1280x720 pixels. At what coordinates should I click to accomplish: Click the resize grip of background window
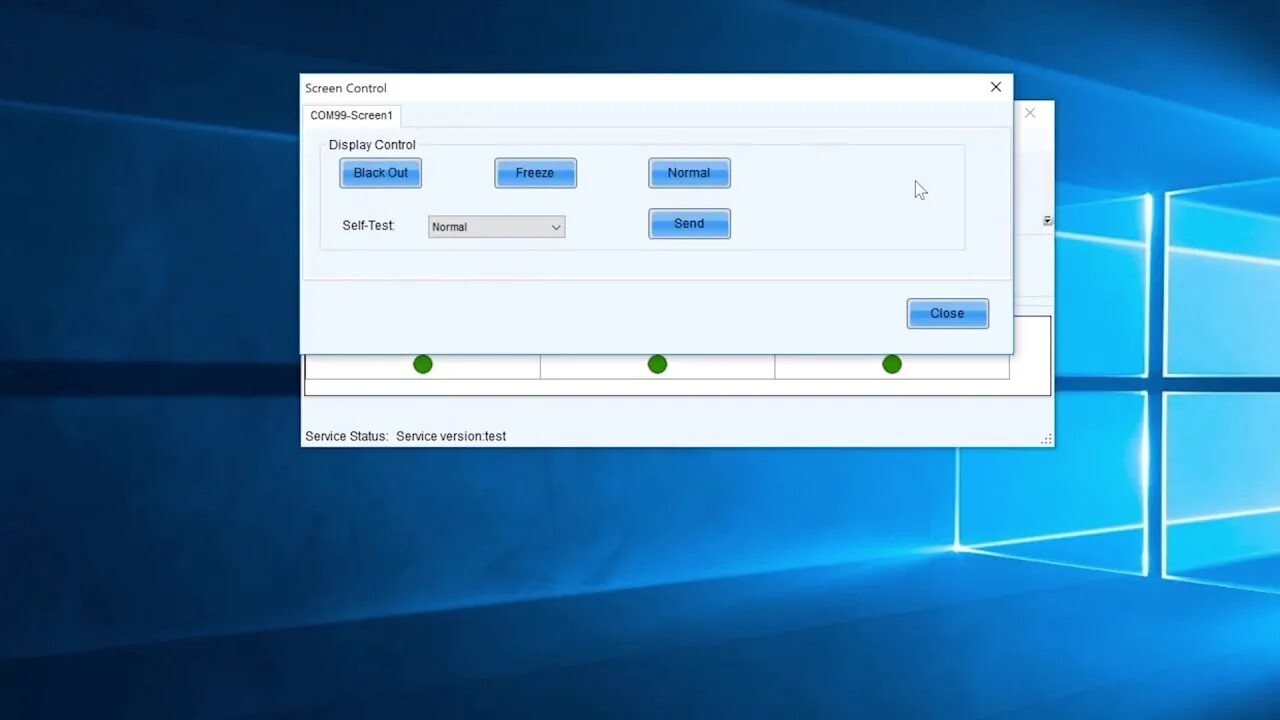[1046, 439]
